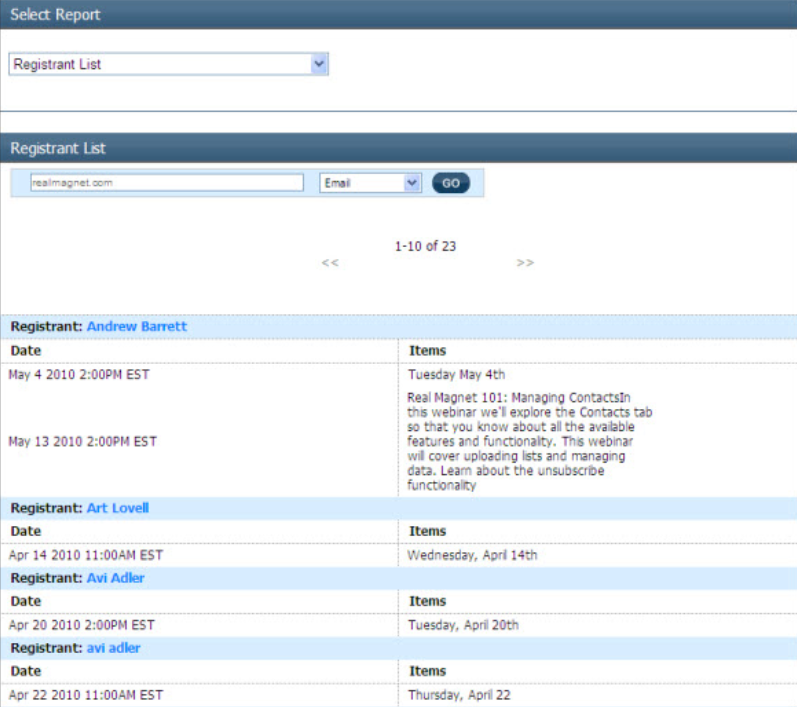Click Date column header under Art Lovell
Screen dimensions: 797x707
coord(26,531)
